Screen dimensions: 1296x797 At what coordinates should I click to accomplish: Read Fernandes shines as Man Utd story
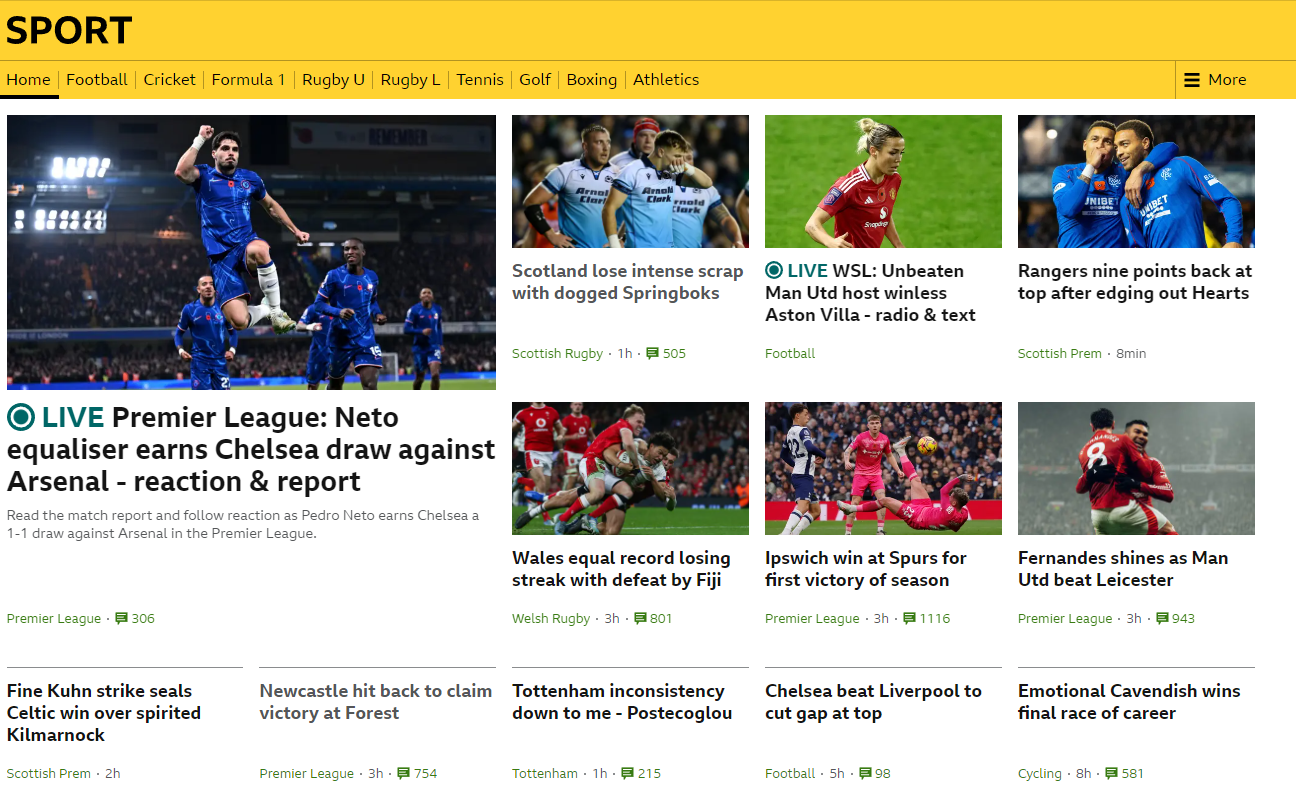coord(1123,569)
